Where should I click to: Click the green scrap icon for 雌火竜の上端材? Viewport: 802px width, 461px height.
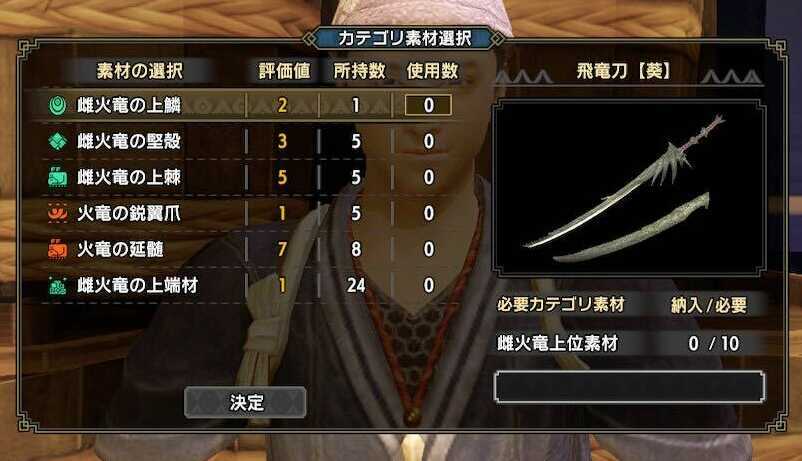tap(58, 285)
